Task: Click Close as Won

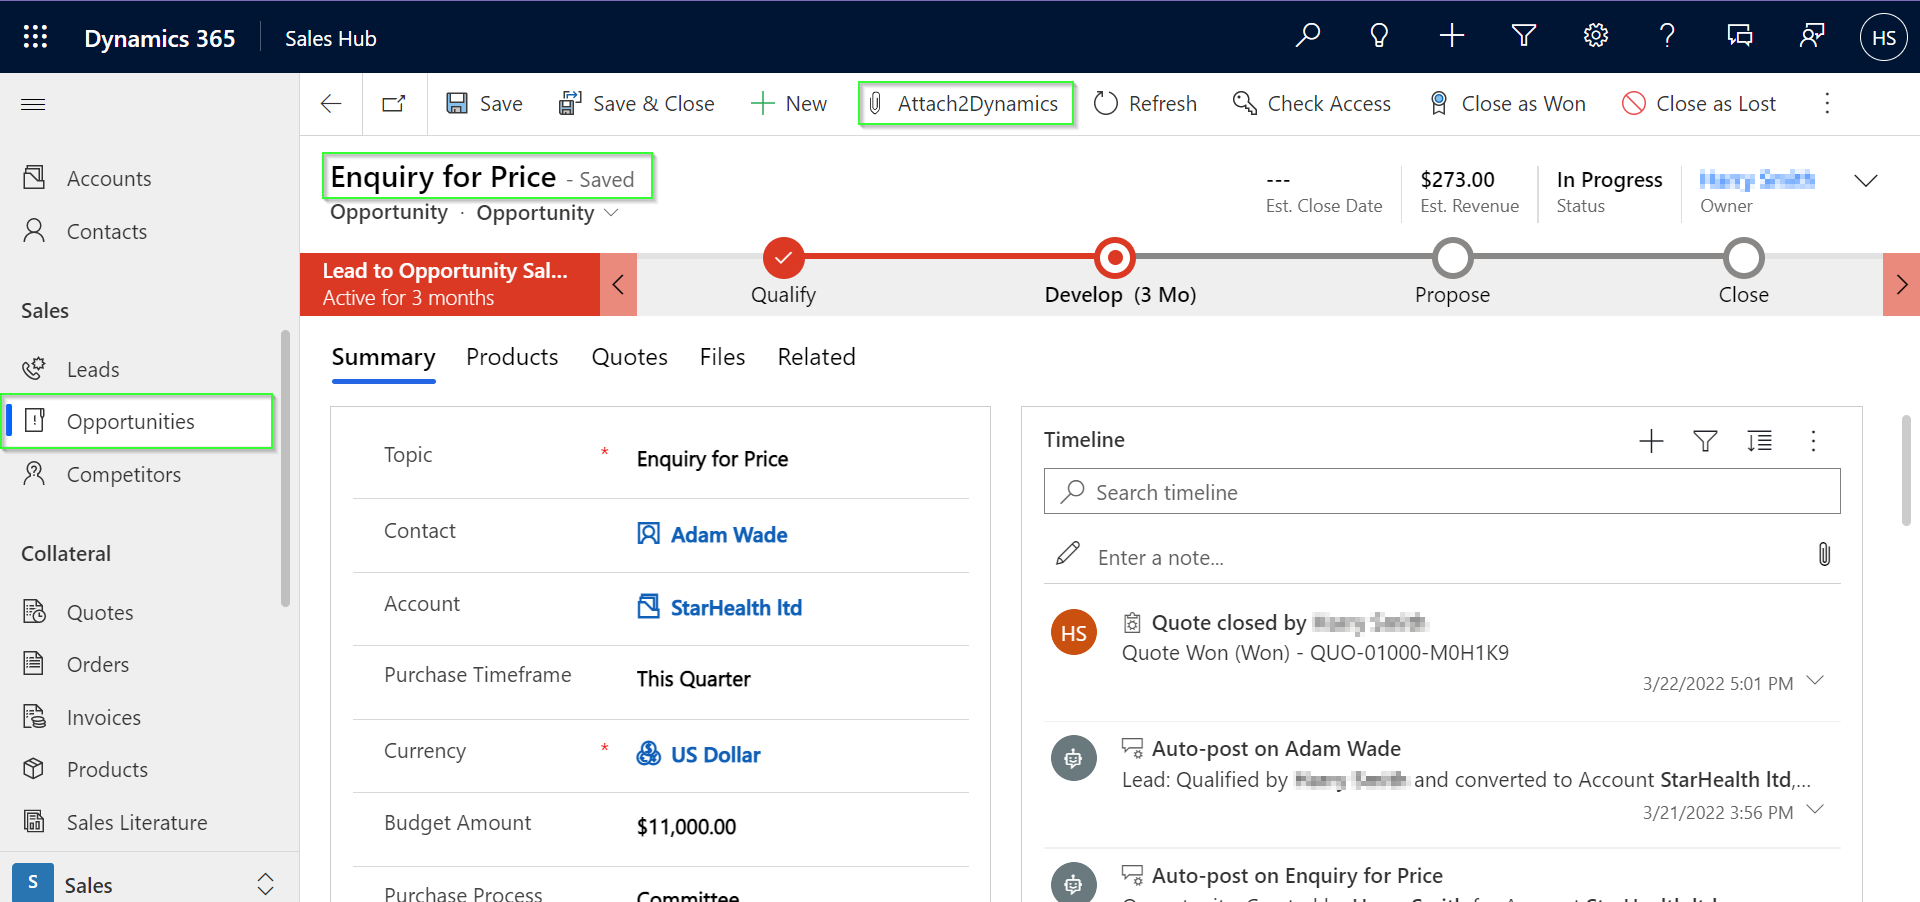Action: 1507,103
